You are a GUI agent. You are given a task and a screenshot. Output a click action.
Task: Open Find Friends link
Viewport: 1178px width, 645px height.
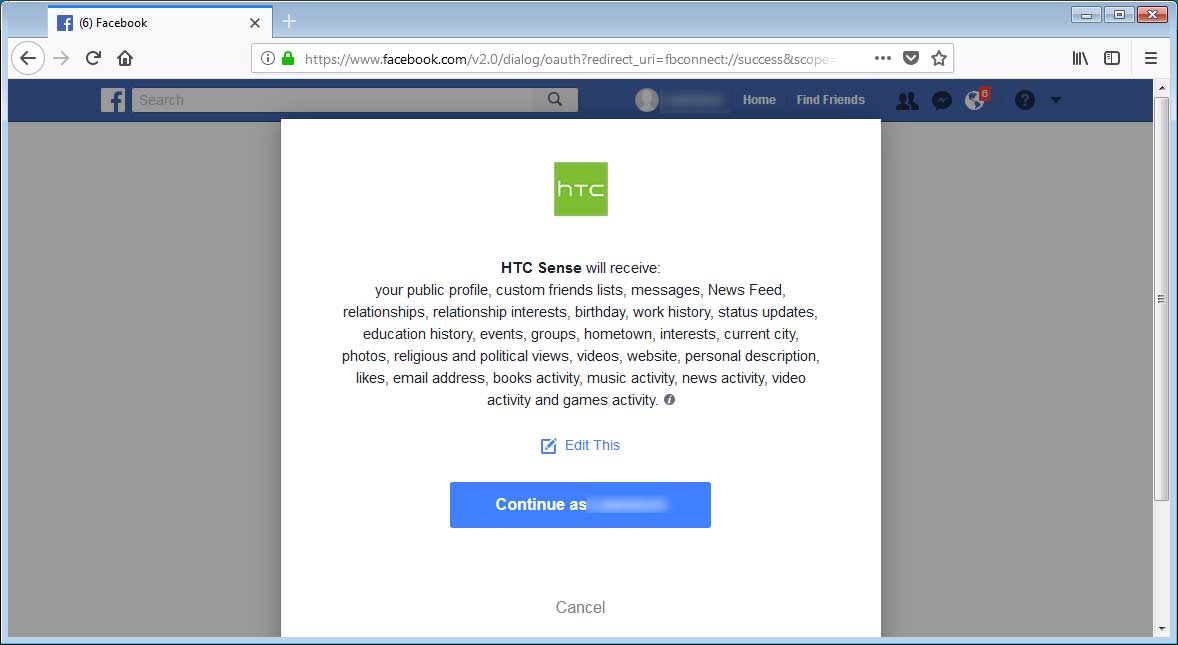pyautogui.click(x=830, y=100)
